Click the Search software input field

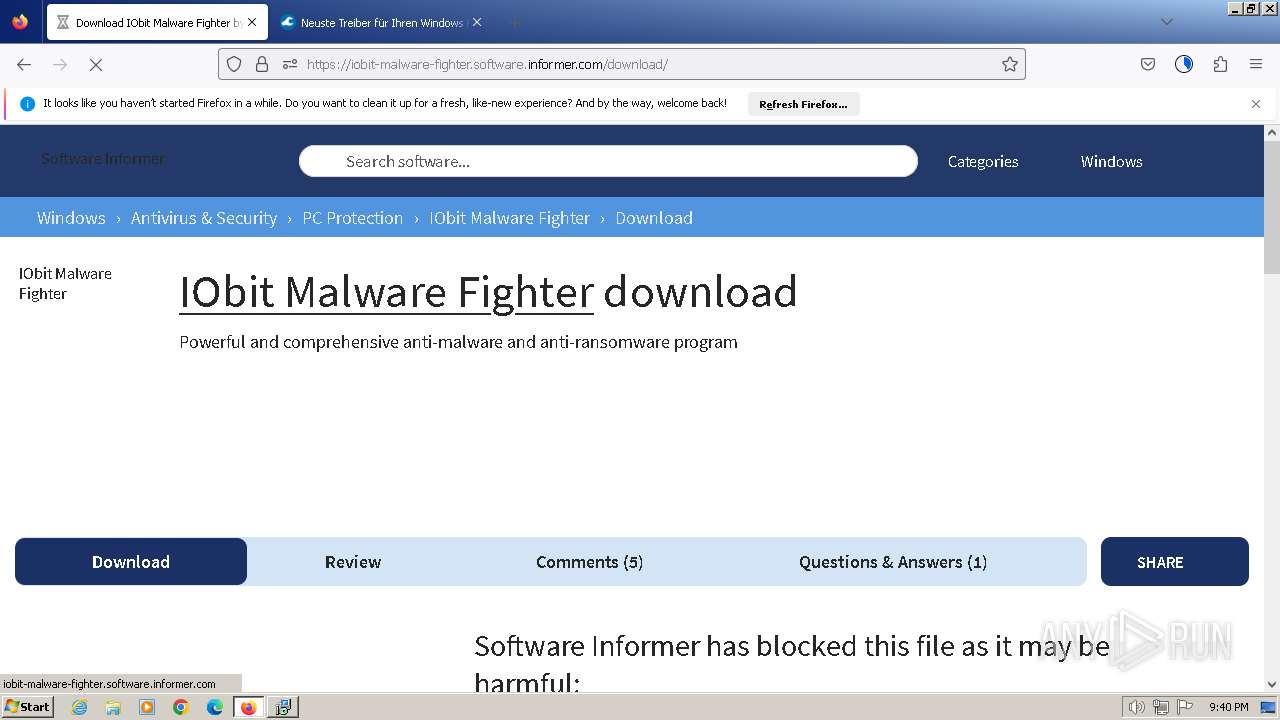pyautogui.click(x=608, y=161)
